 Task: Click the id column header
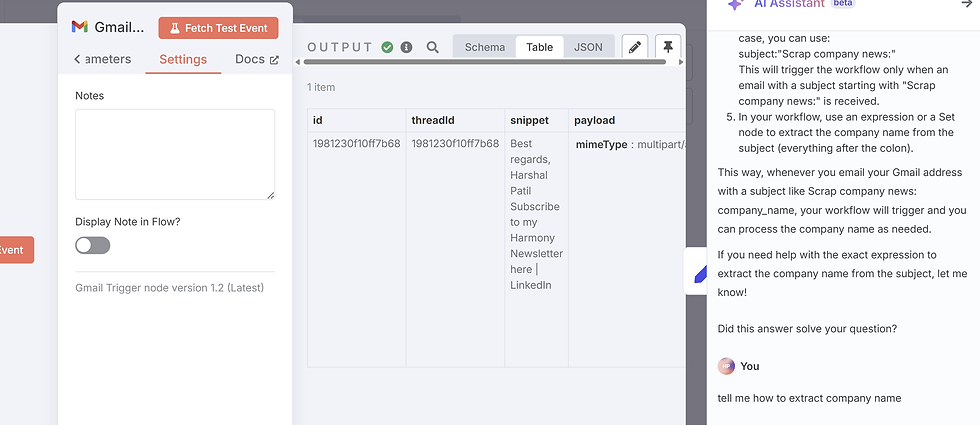[x=356, y=120]
